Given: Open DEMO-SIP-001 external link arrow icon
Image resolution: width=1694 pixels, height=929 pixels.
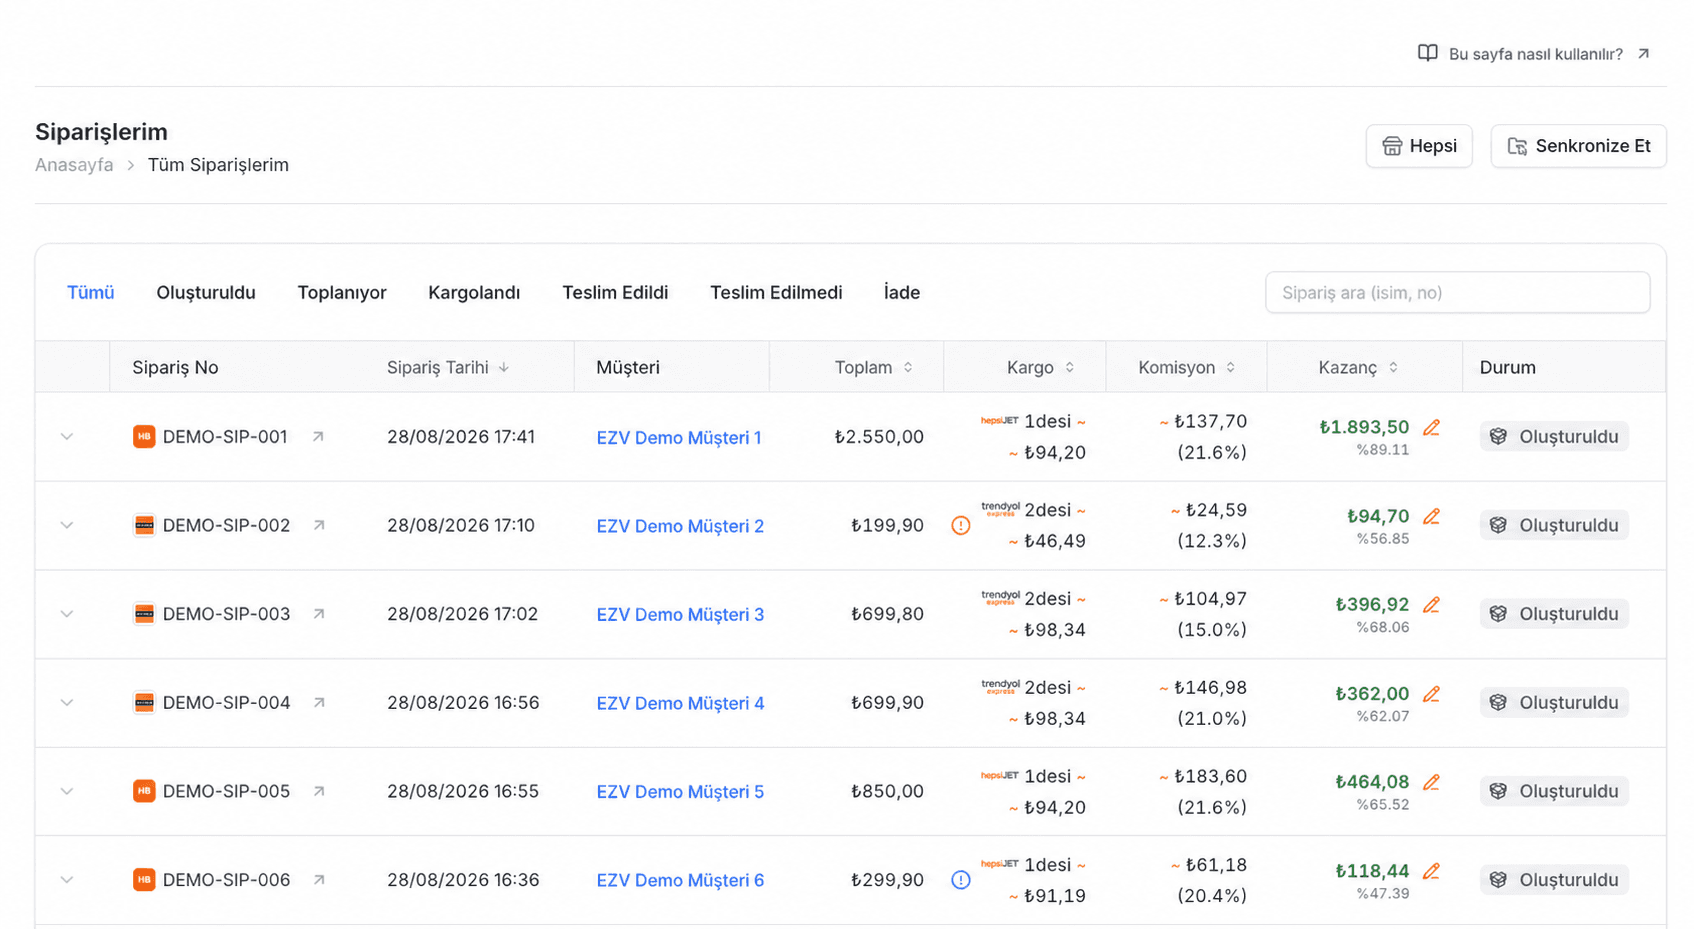Looking at the screenshot, I should tap(318, 437).
